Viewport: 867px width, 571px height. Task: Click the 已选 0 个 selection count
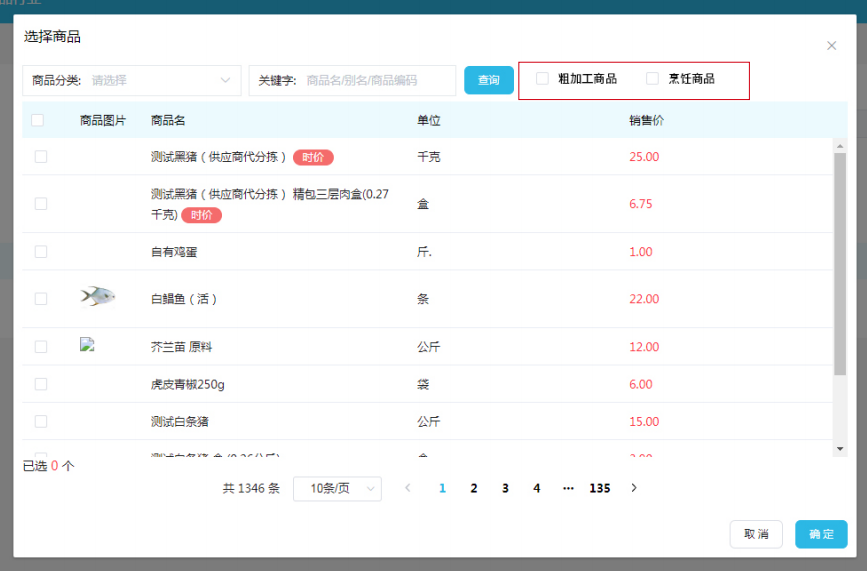(x=49, y=466)
